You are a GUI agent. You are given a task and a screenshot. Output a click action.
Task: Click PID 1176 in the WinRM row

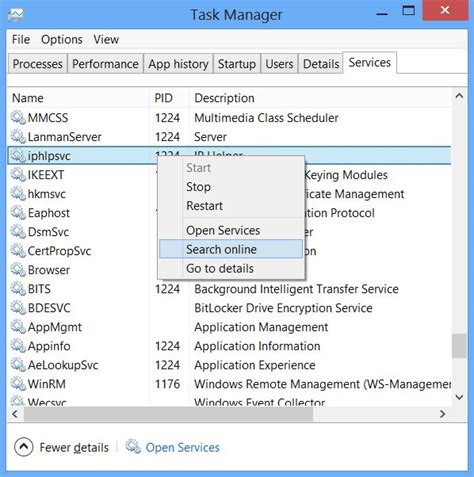167,384
